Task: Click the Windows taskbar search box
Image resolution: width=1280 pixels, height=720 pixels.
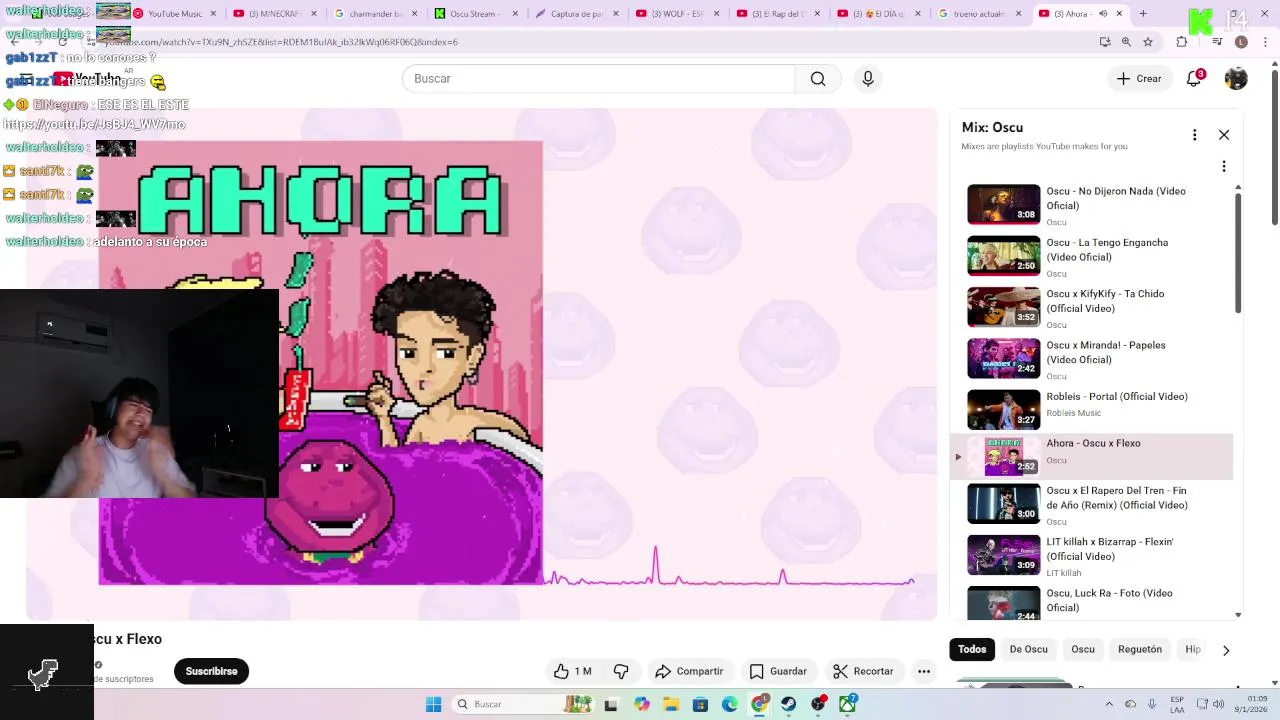Action: [522, 704]
